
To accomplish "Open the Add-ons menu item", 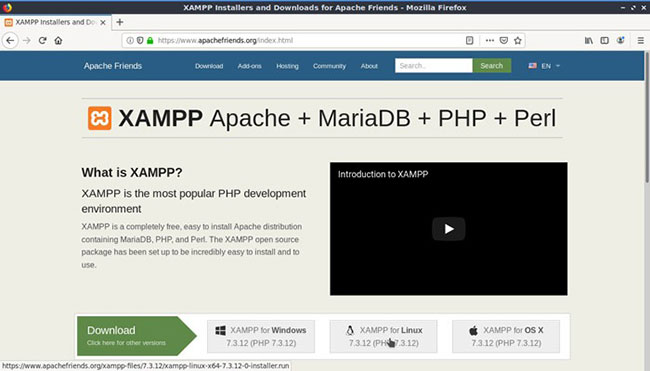I will point(250,66).
